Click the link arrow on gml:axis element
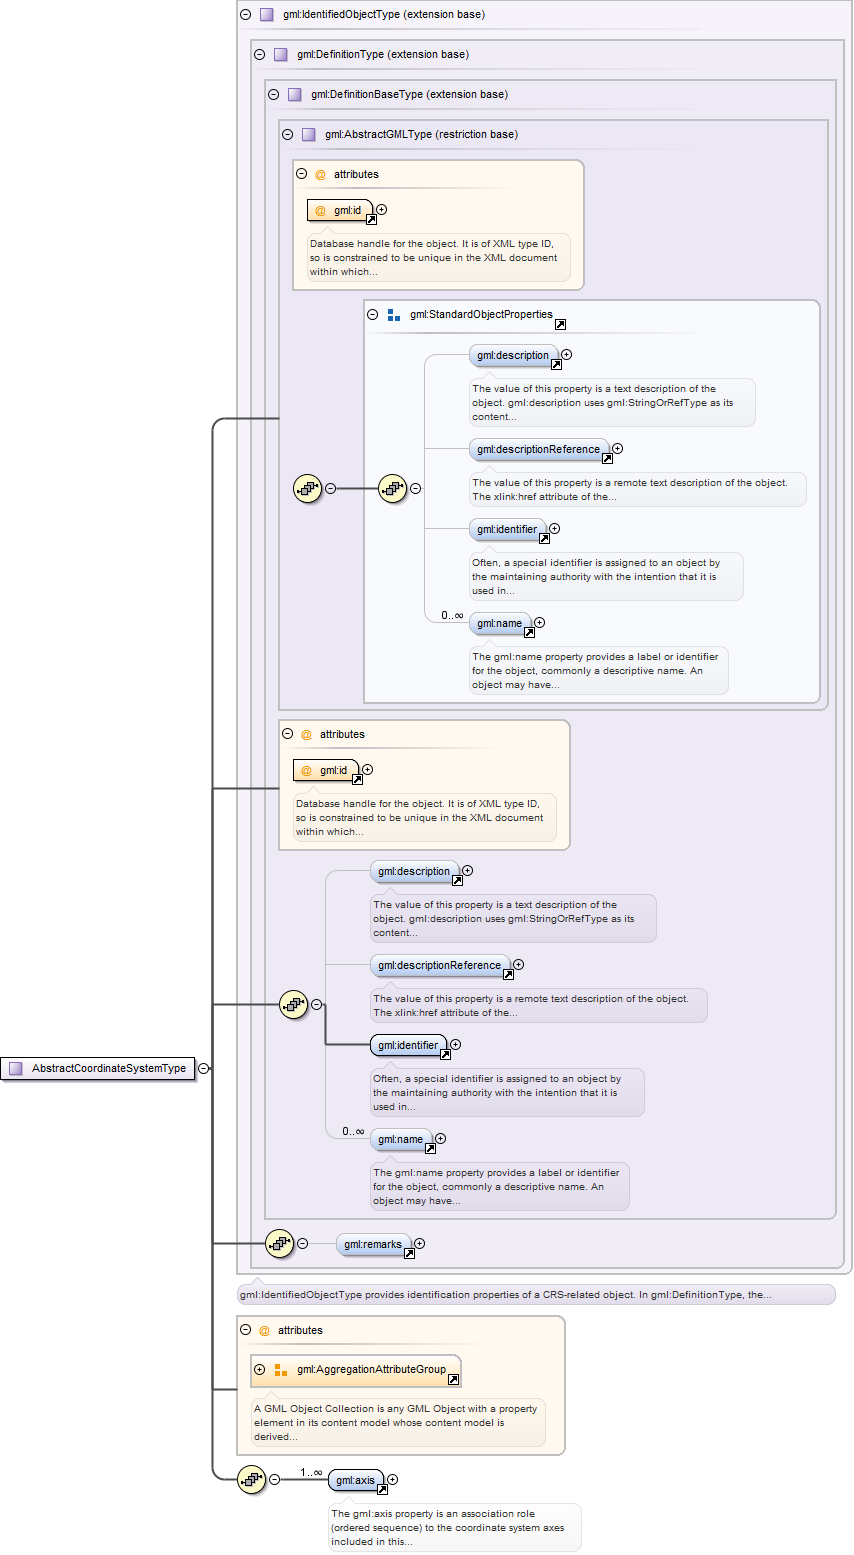 382,1489
